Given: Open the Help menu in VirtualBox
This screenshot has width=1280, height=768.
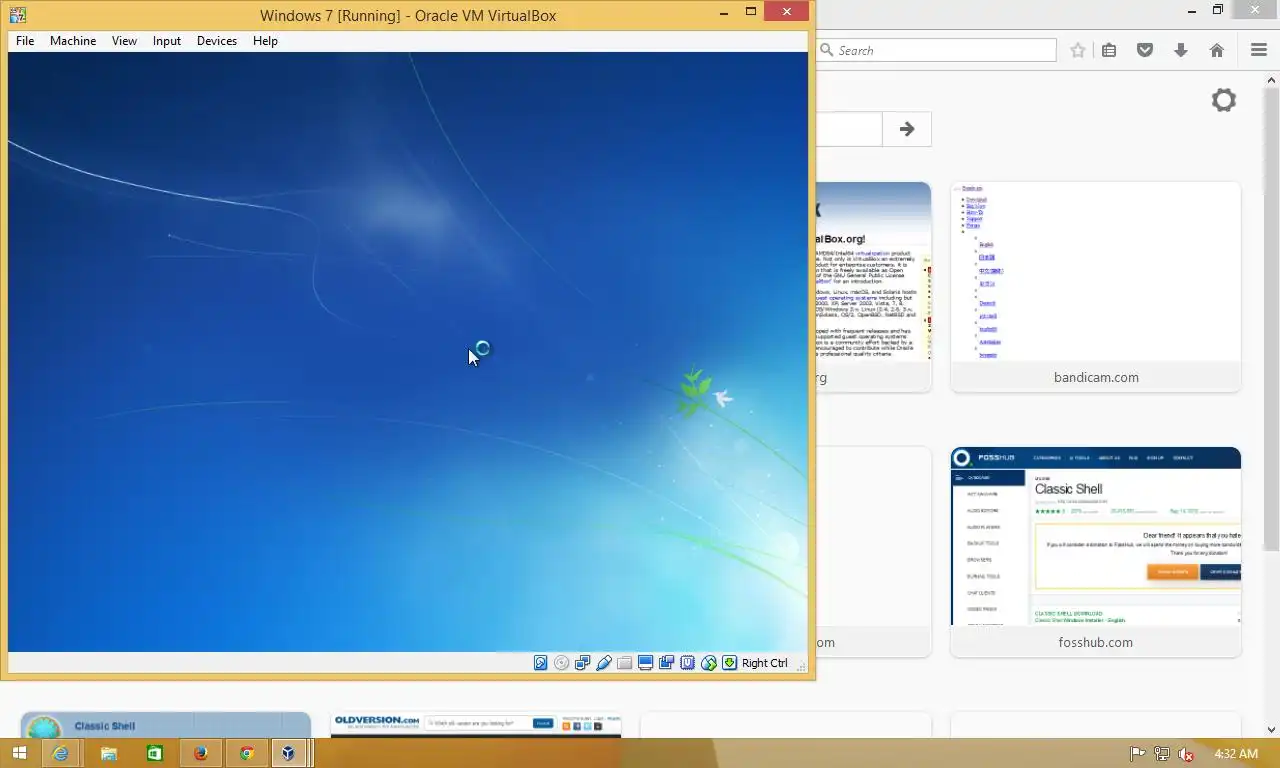Looking at the screenshot, I should [x=265, y=41].
